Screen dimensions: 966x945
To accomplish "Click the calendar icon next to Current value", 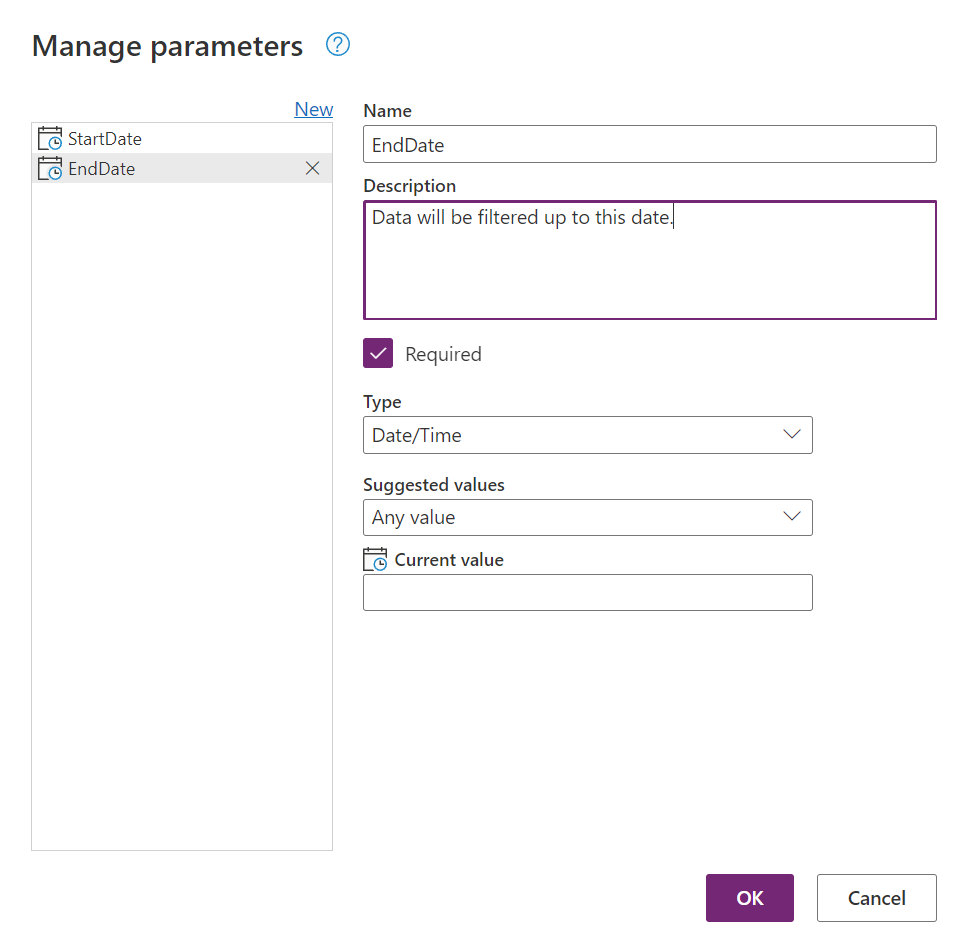I will coord(375,559).
